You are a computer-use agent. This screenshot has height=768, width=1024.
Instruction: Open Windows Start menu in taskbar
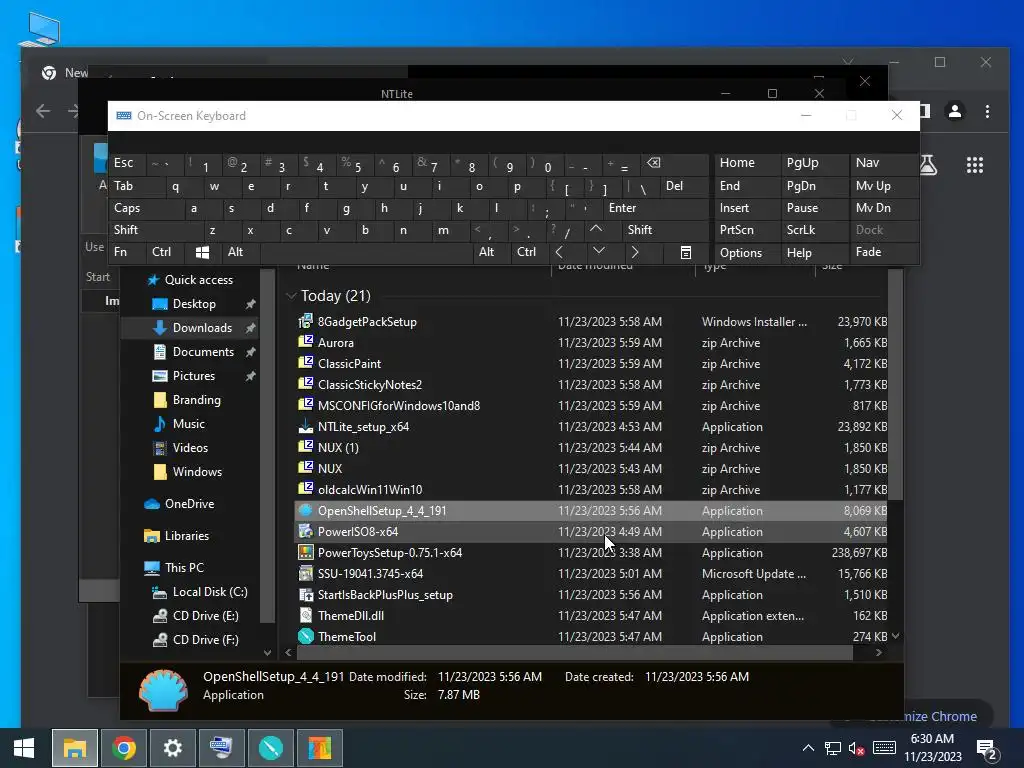coord(24,748)
